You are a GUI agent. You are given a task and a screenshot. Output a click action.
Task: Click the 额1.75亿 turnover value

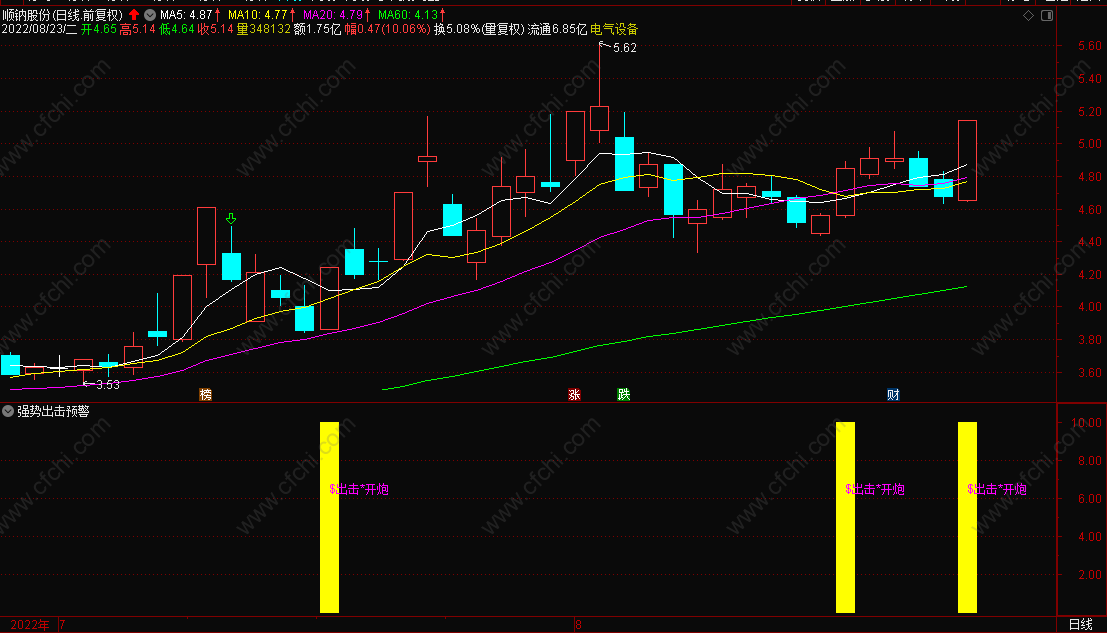coord(318,29)
